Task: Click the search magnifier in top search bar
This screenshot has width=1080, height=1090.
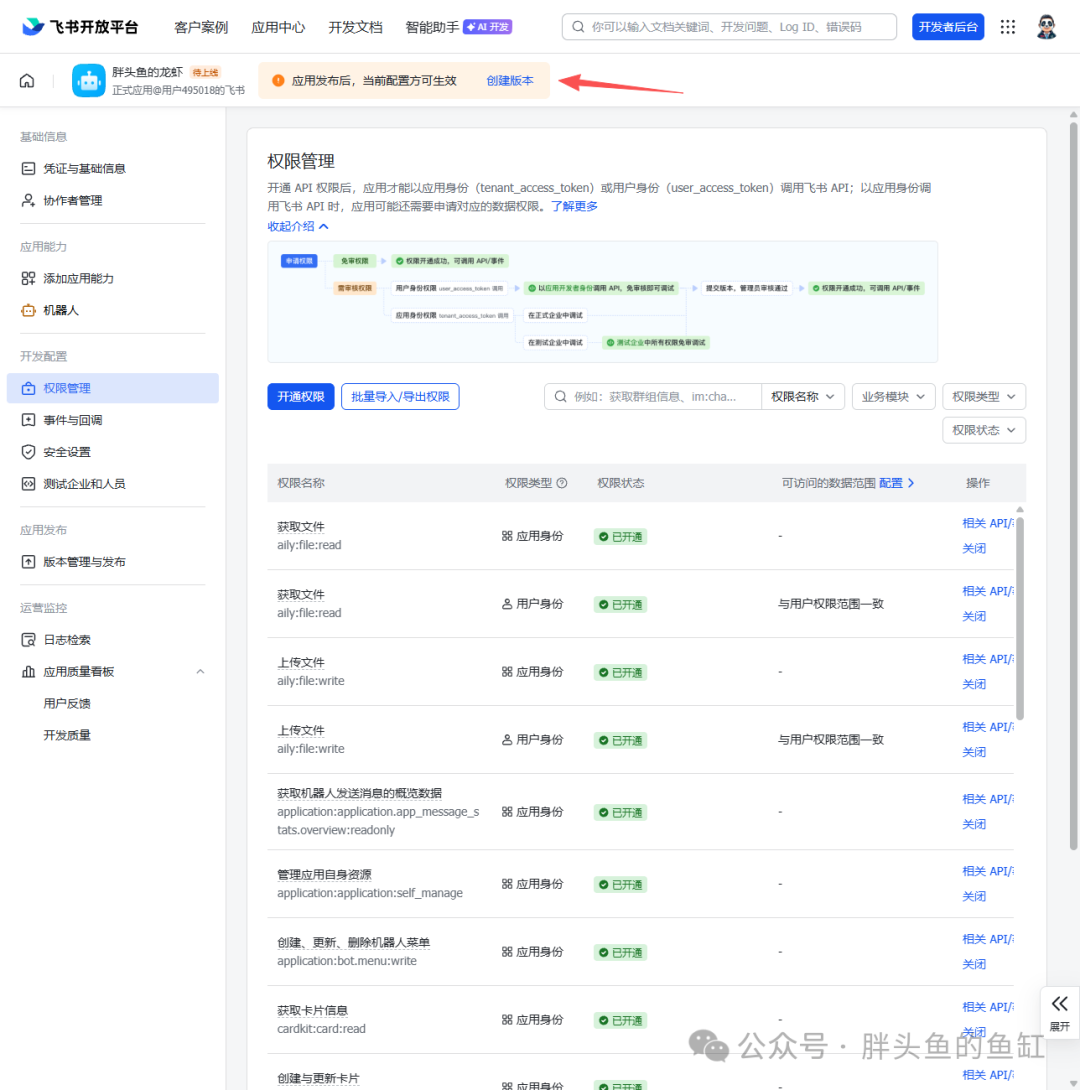Action: (x=578, y=27)
